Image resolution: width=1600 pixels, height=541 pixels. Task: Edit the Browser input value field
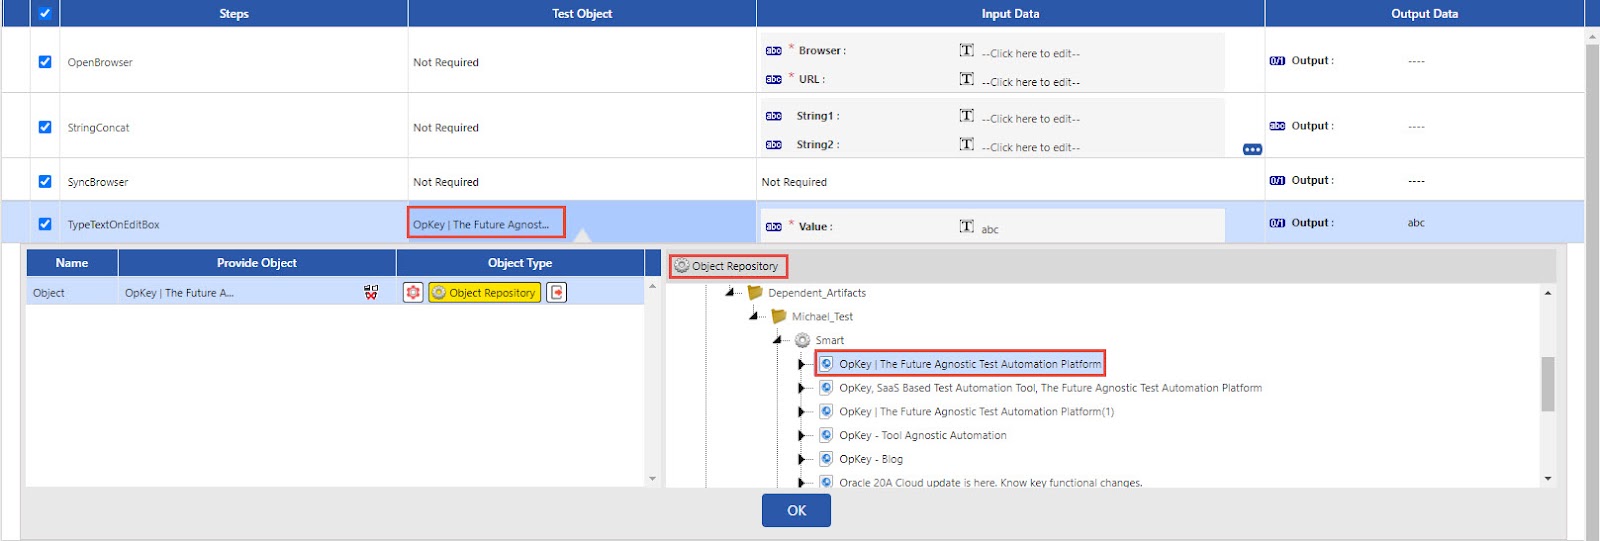(x=1030, y=54)
